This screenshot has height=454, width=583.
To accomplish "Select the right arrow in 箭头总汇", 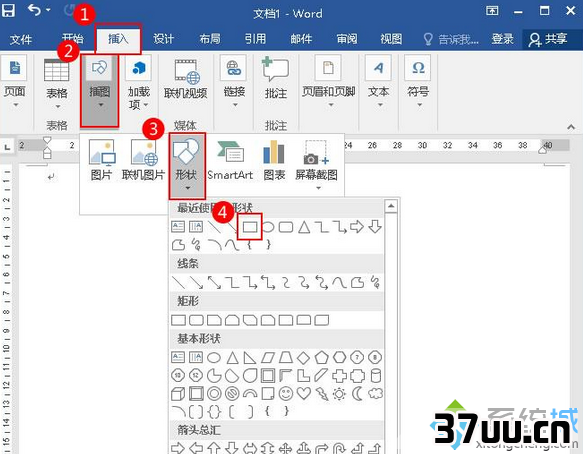I will [x=178, y=448].
